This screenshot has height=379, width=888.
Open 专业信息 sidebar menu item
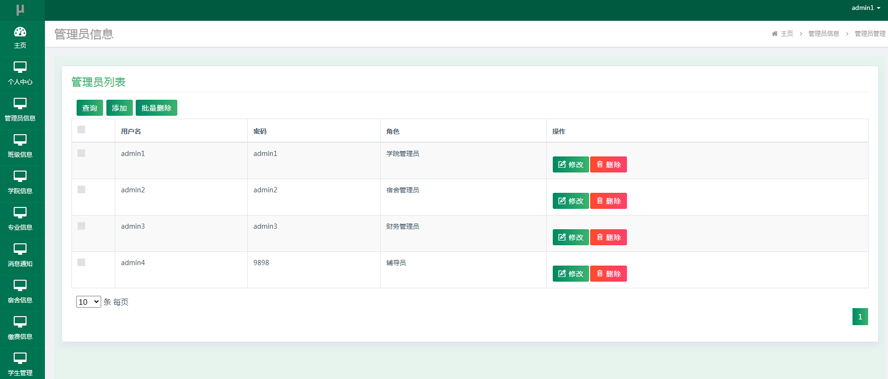point(20,219)
